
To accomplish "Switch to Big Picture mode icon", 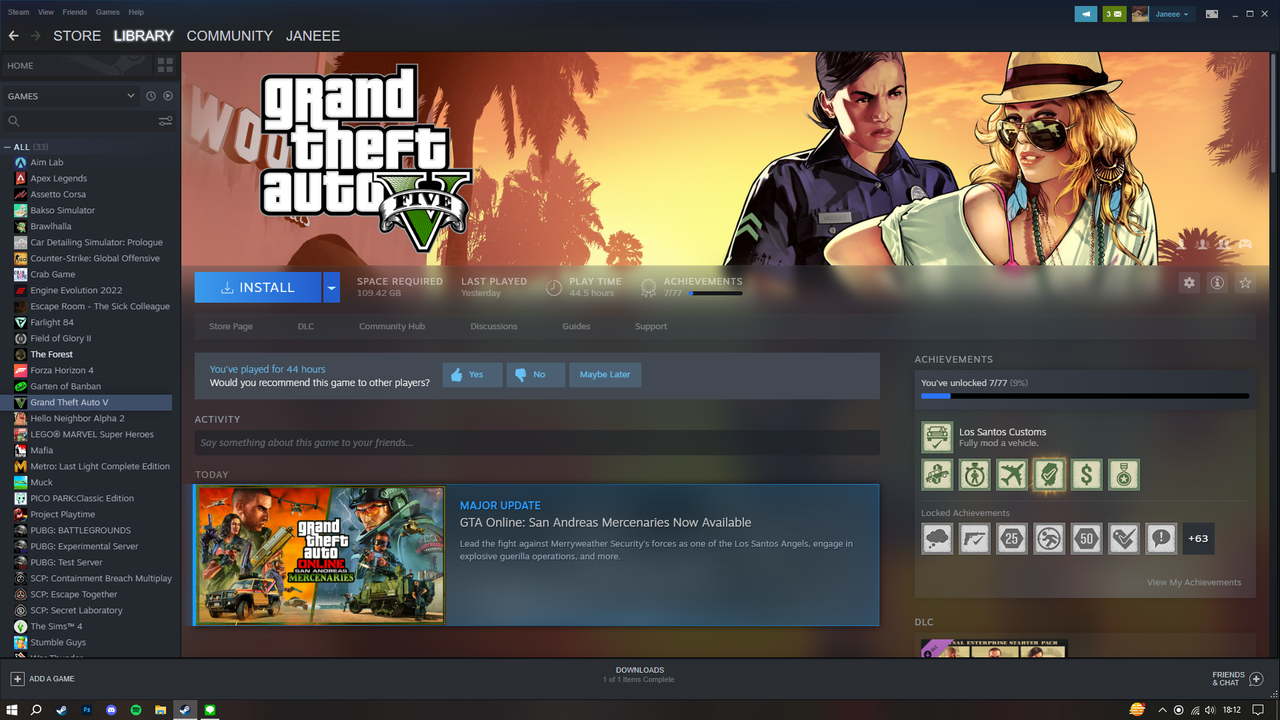I will [1211, 14].
